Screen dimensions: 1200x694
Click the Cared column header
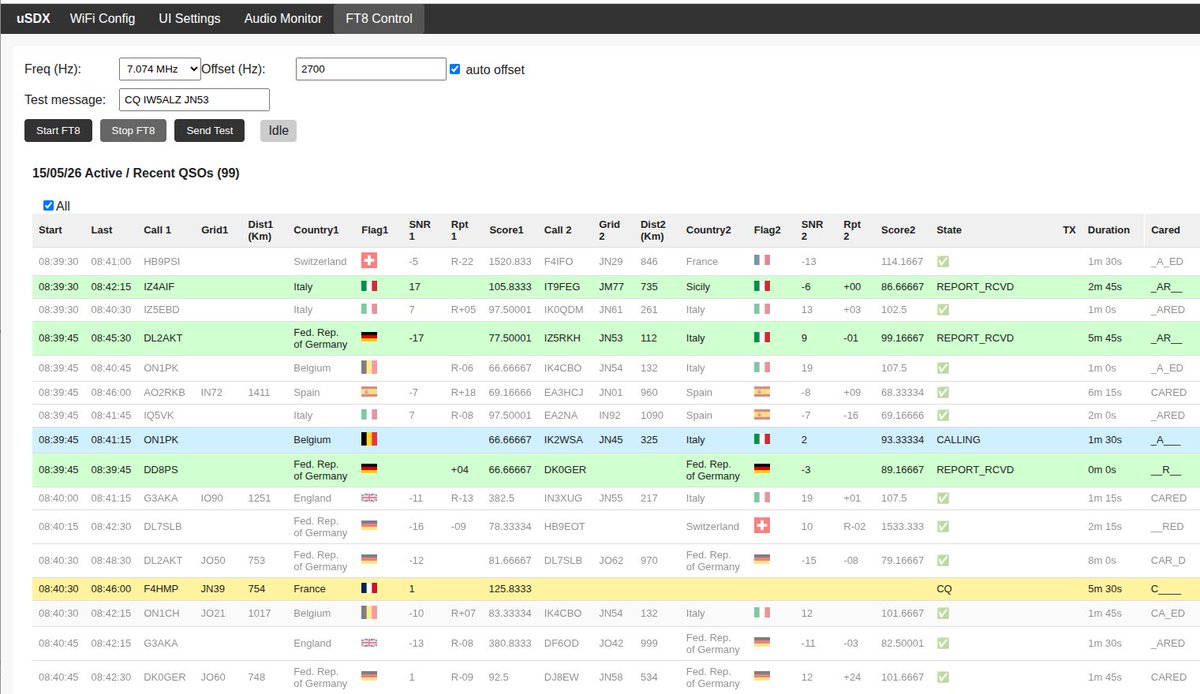pyautogui.click(x=1165, y=230)
